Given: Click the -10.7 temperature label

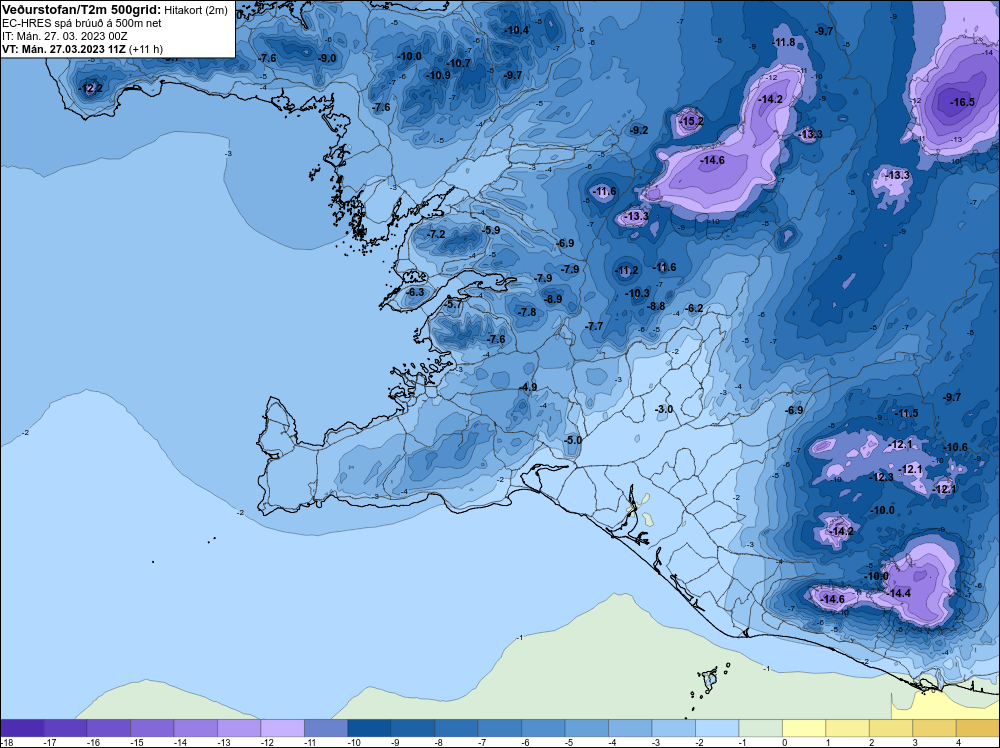Looking at the screenshot, I should [x=459, y=63].
